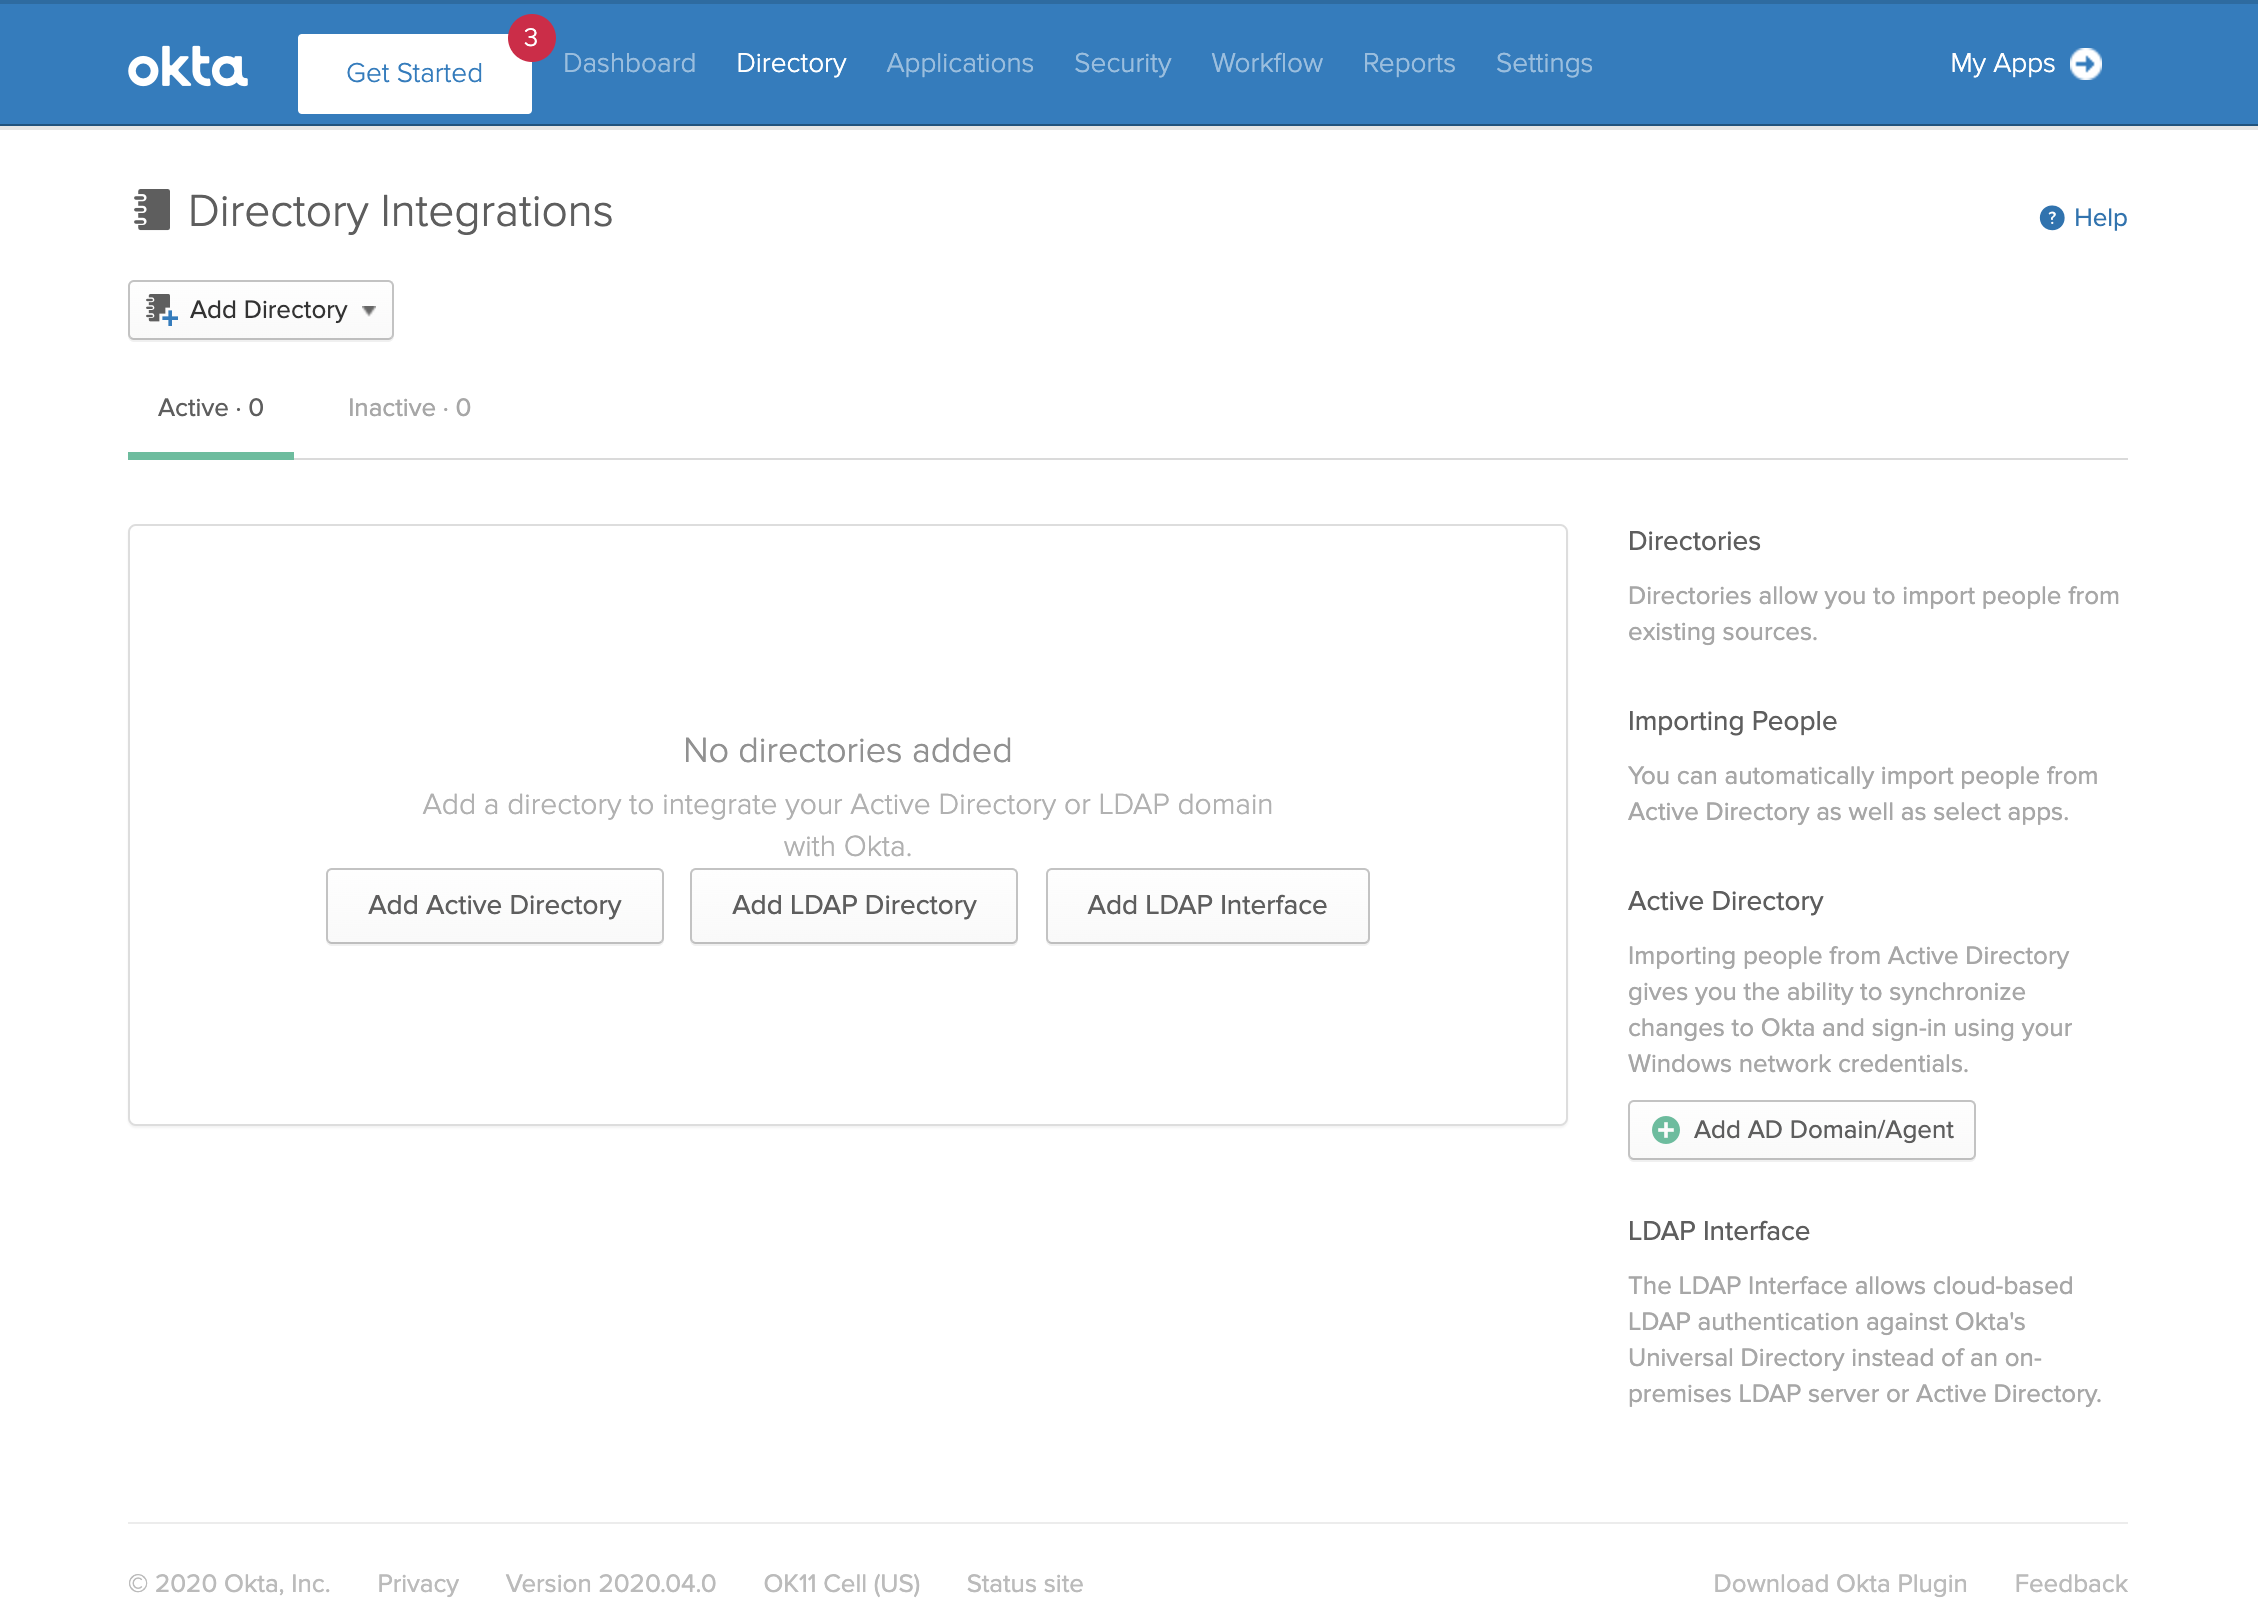Open the Reports menu

1409,63
